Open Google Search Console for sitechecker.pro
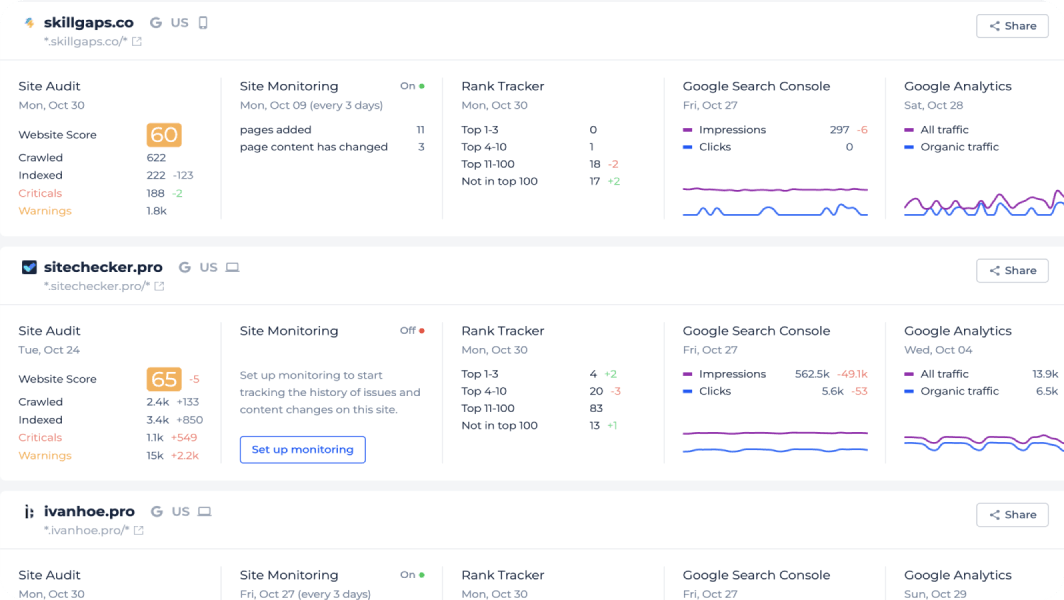This screenshot has width=1064, height=600. (757, 331)
